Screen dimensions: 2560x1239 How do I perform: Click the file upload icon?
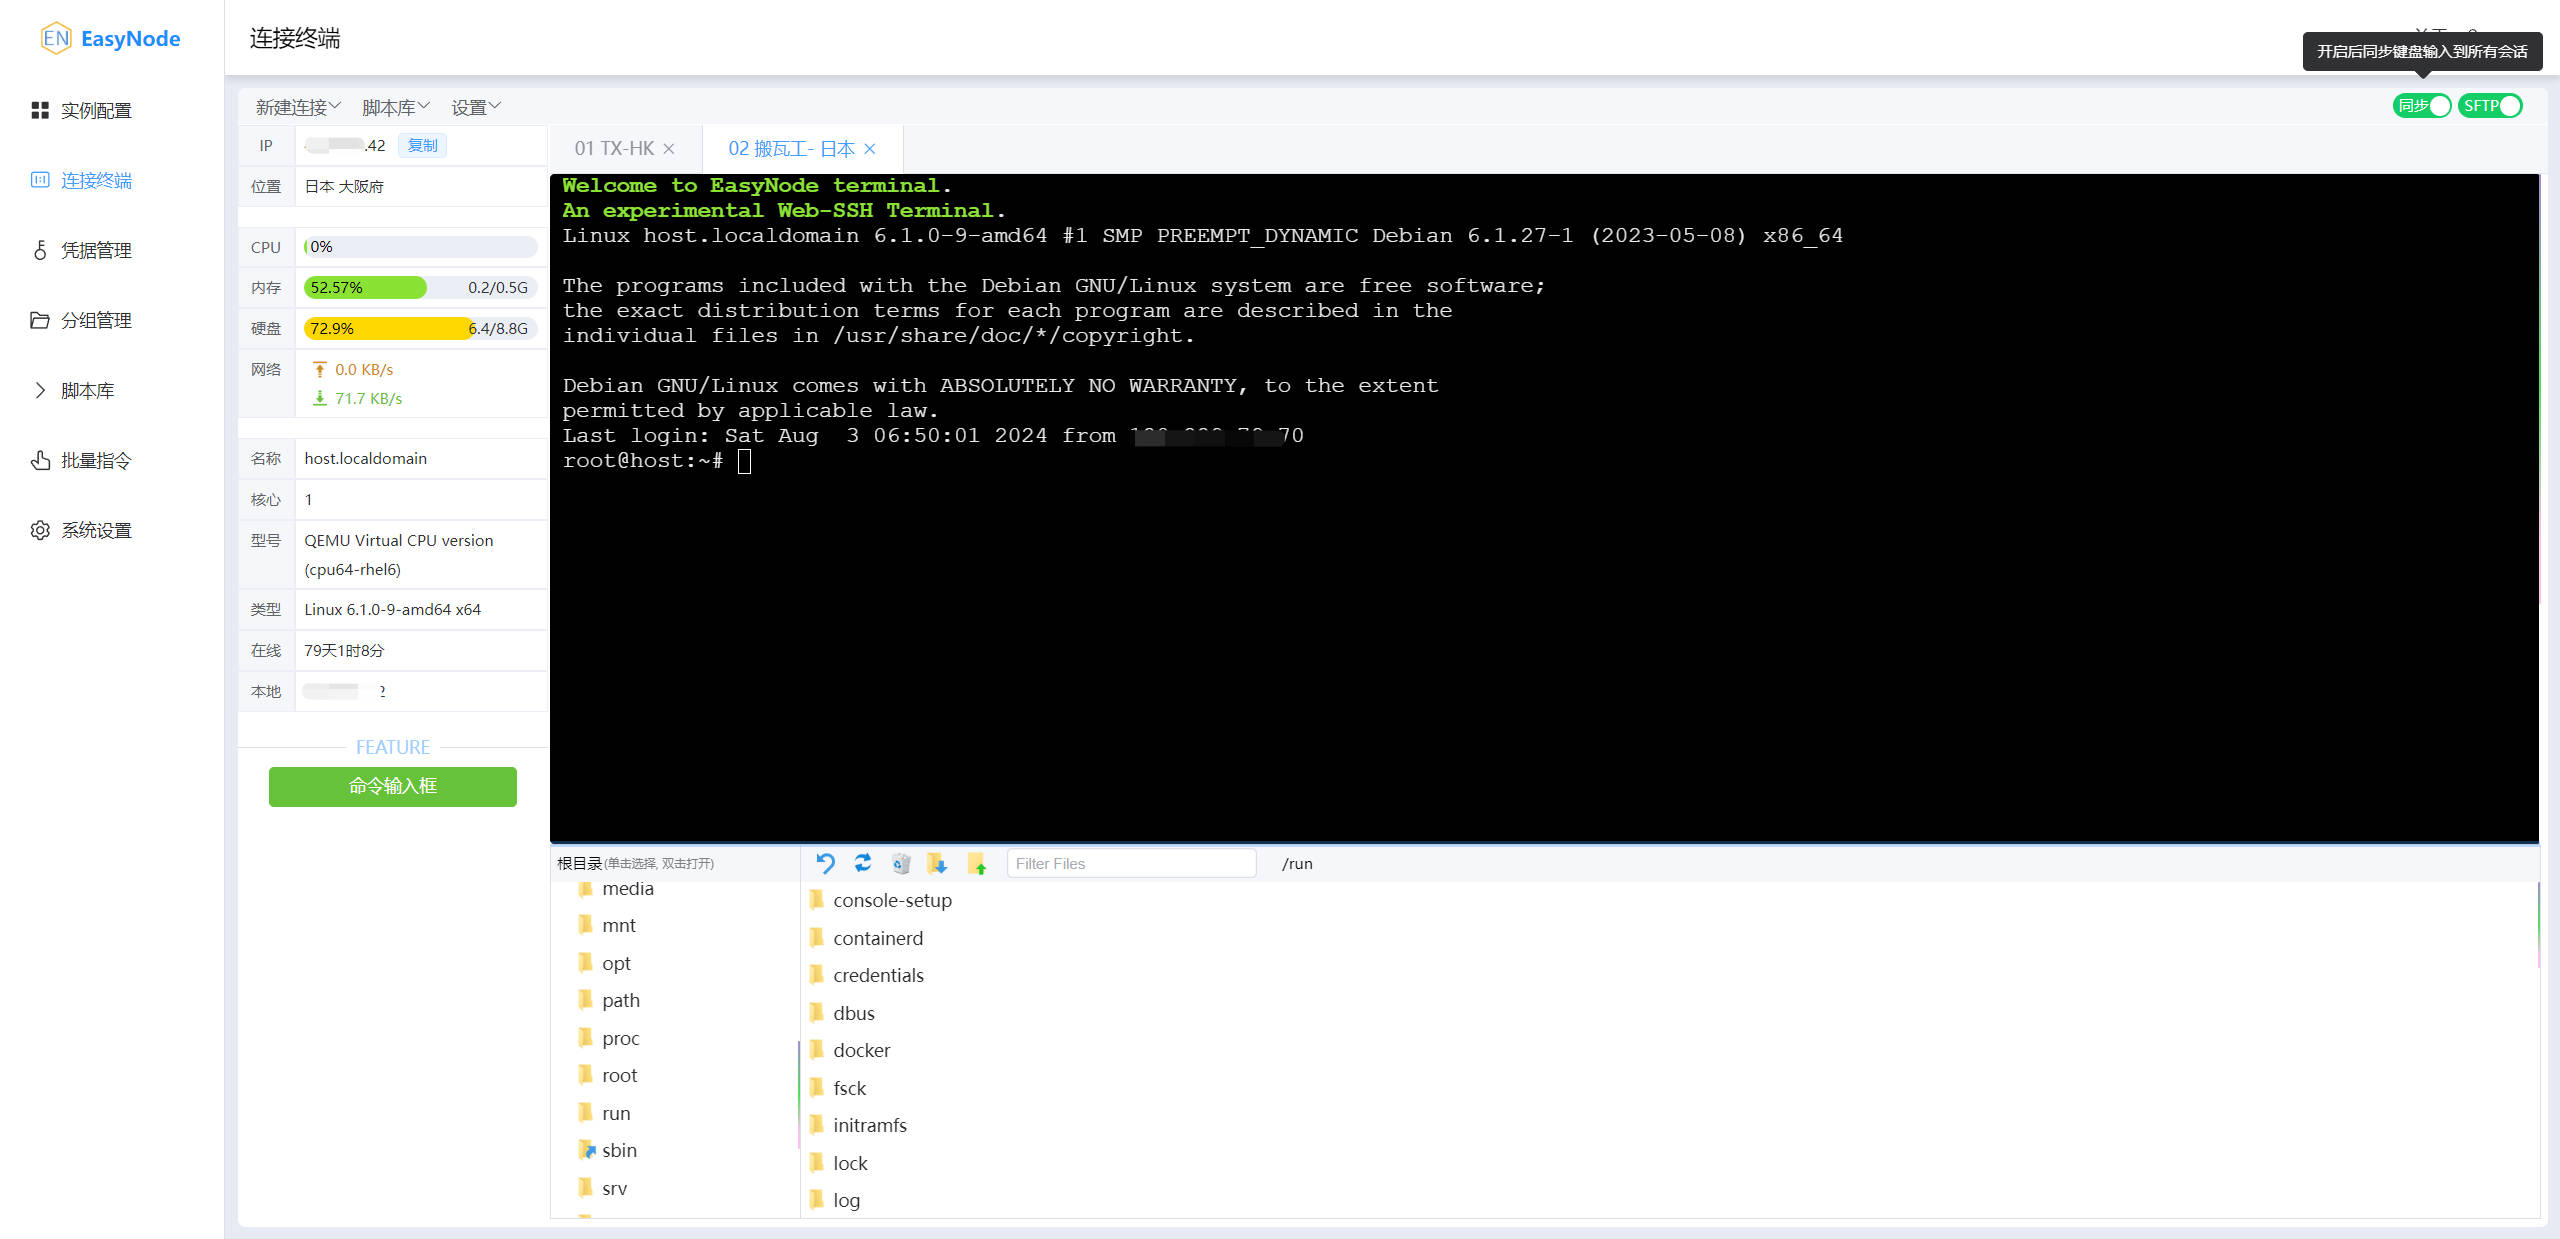click(x=977, y=863)
